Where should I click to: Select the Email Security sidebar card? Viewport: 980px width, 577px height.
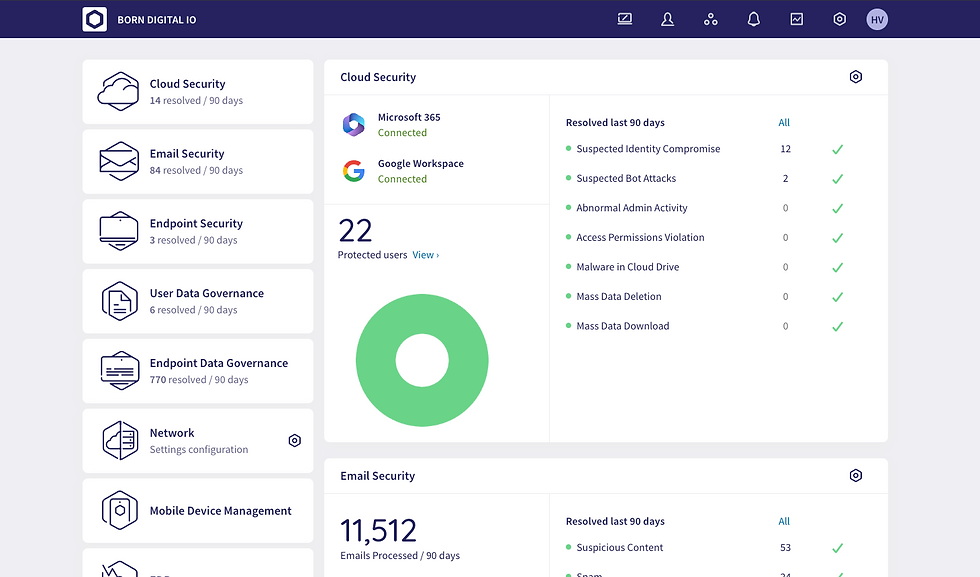(198, 161)
